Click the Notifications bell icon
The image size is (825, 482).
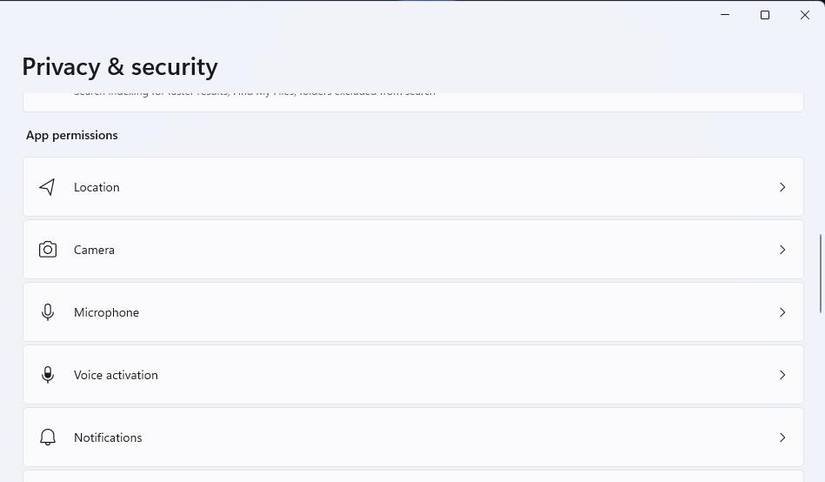[47, 438]
